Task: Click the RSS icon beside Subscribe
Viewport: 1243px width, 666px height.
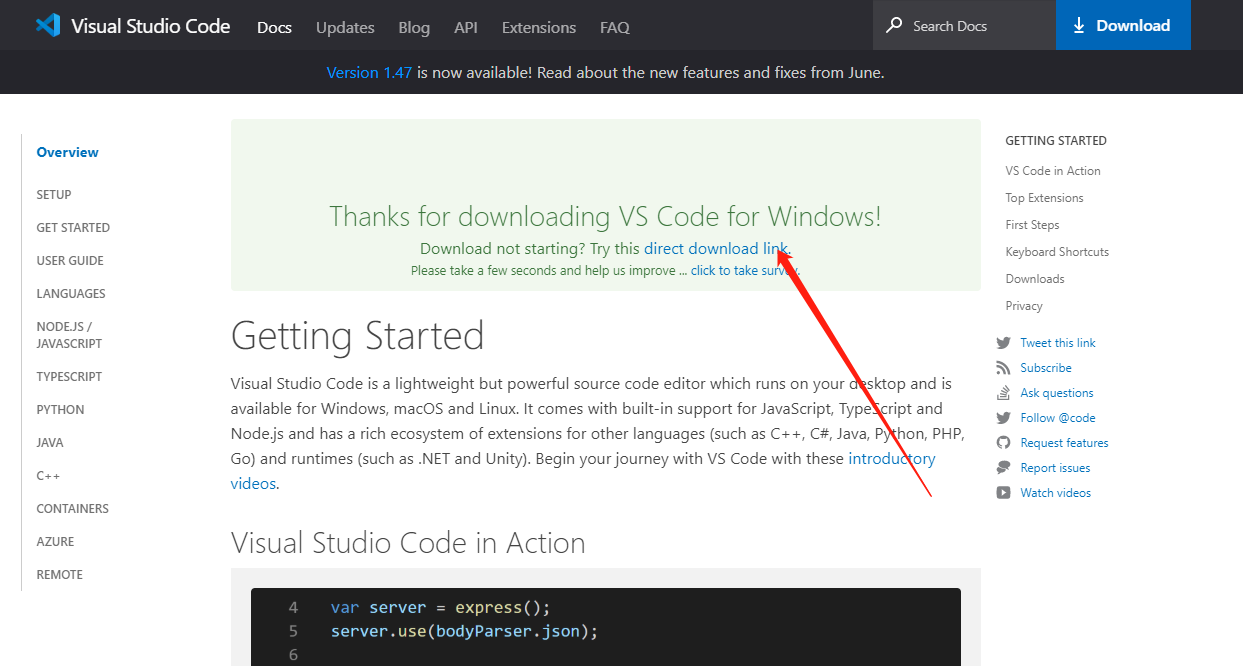Action: click(1003, 368)
